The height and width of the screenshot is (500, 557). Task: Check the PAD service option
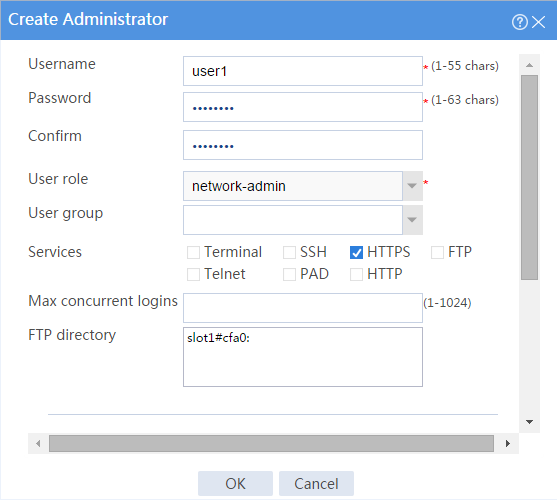tap(289, 275)
